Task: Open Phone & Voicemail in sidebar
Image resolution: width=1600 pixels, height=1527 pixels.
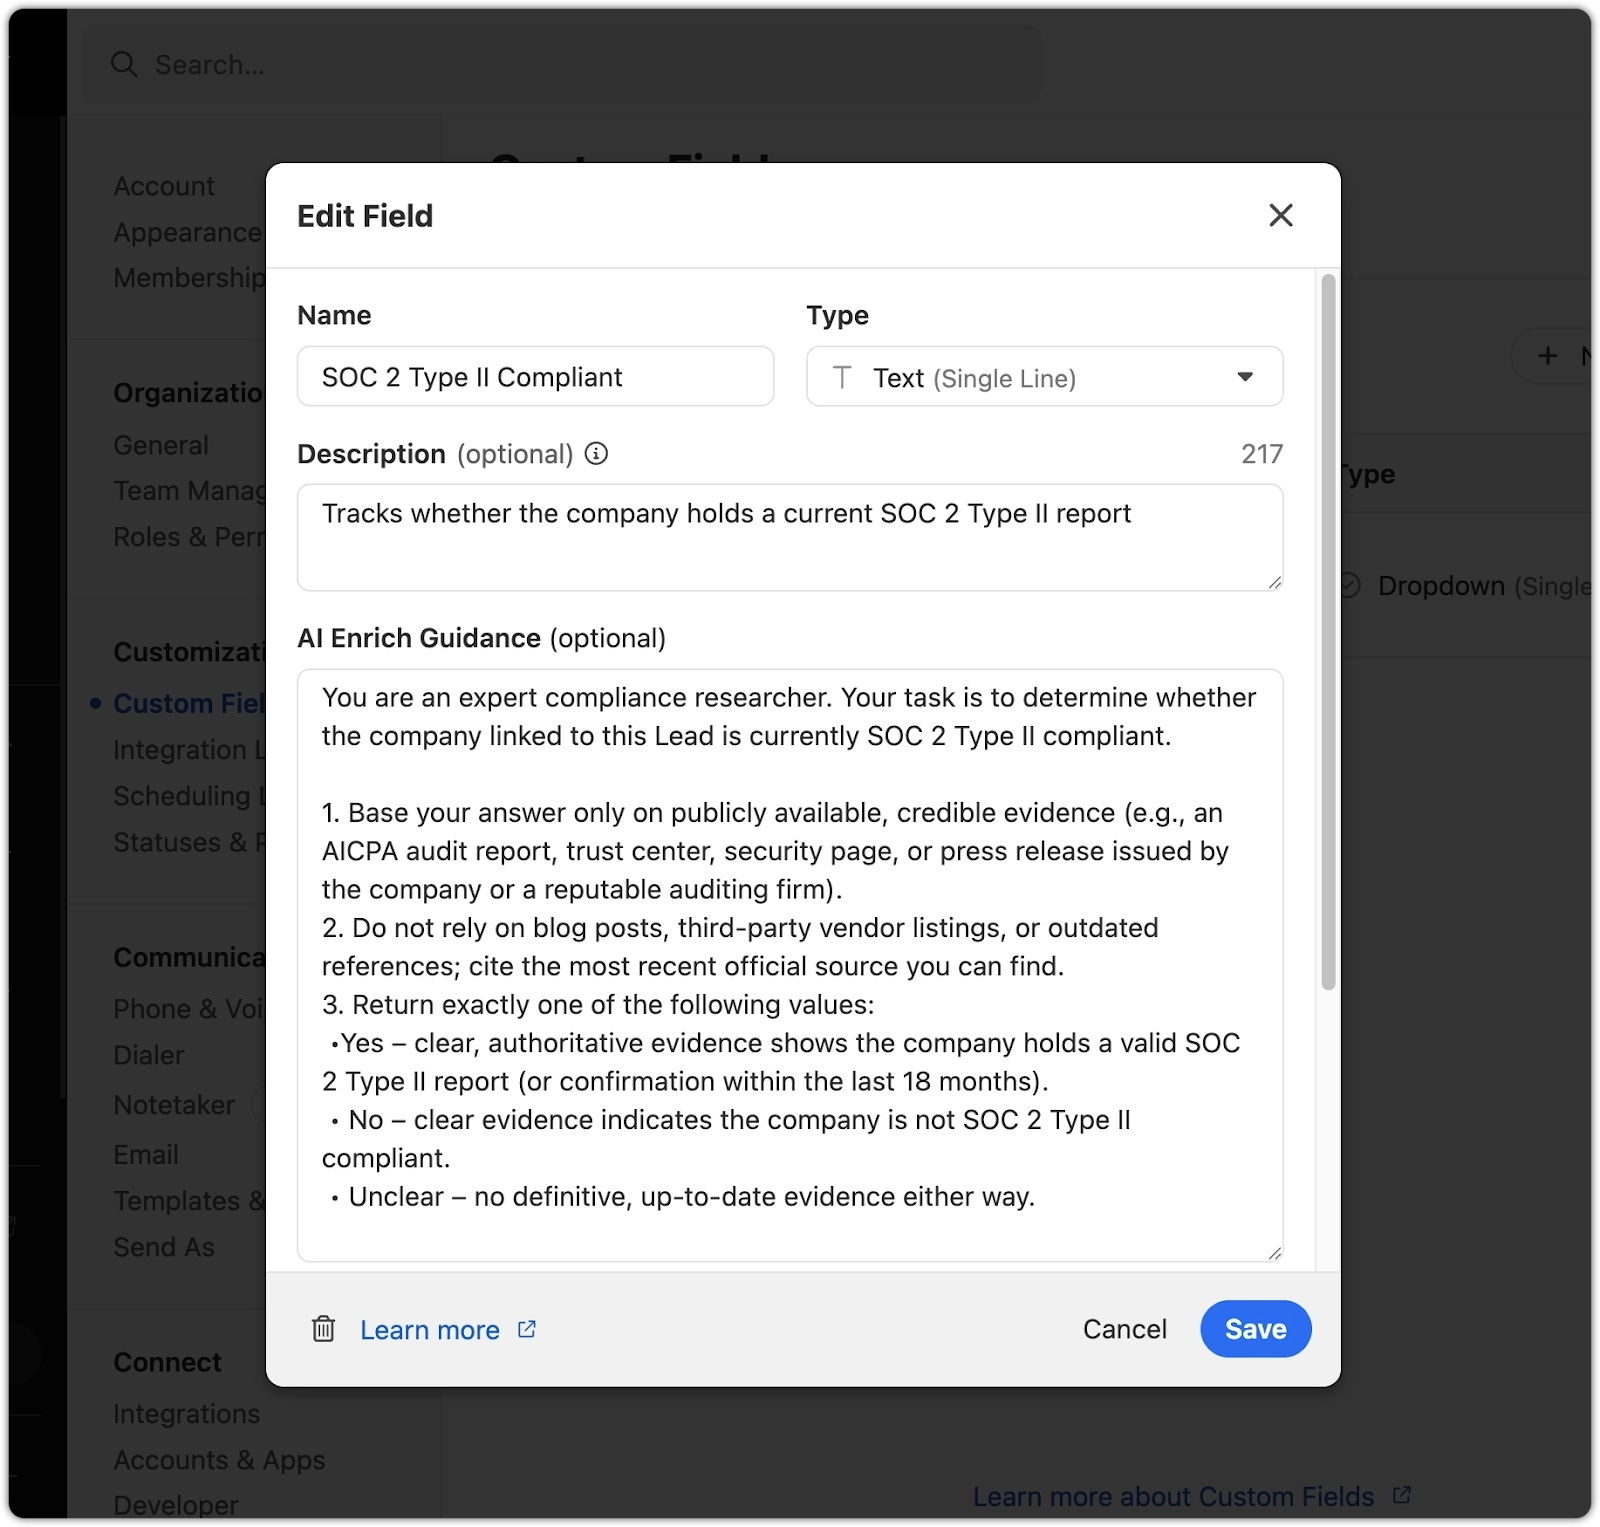Action: (189, 1008)
